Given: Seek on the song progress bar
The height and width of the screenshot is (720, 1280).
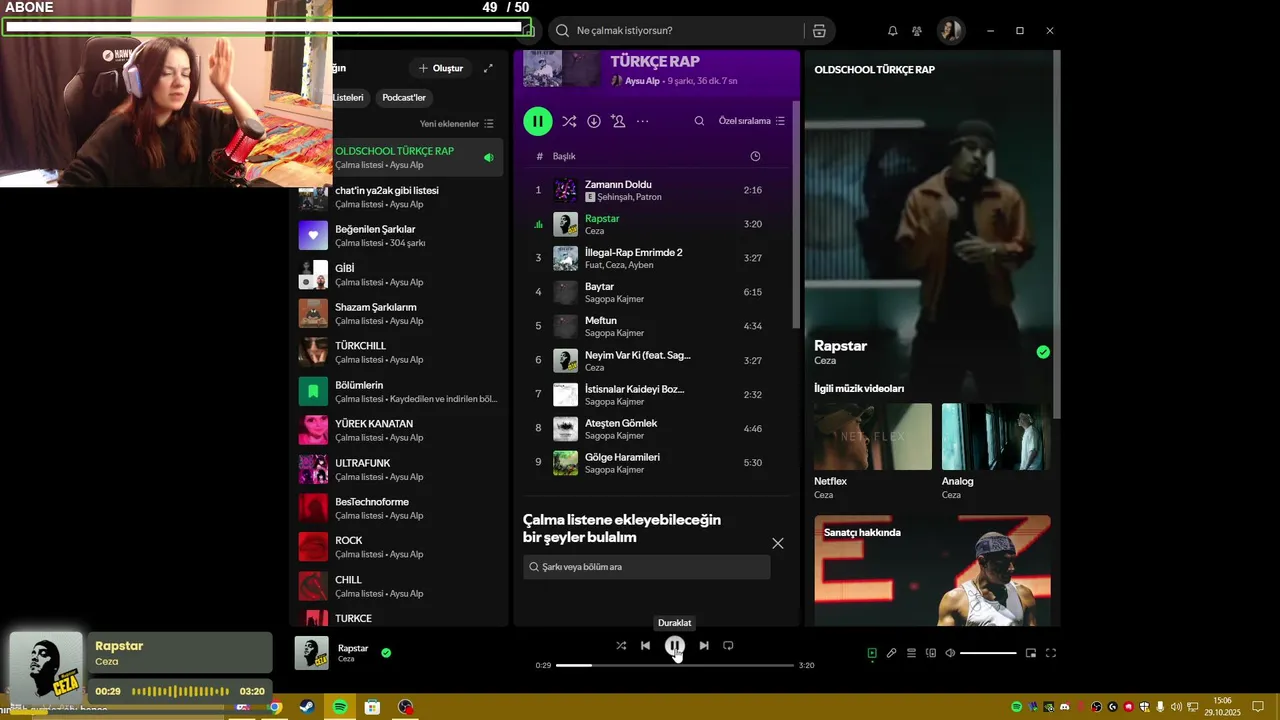Looking at the screenshot, I should 675,665.
